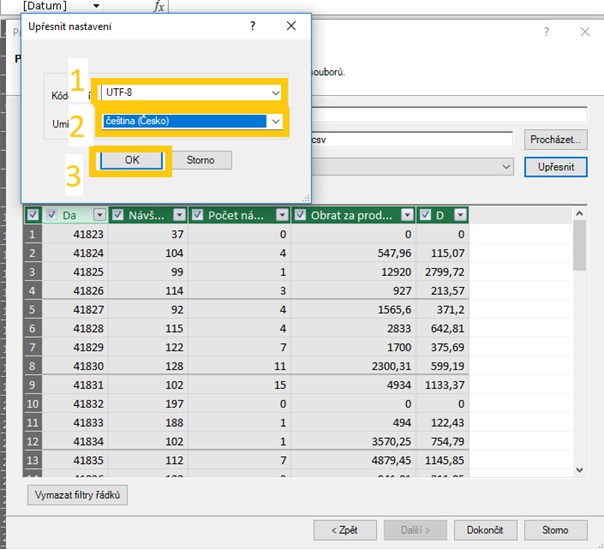The image size is (604, 550).
Task: Open filter arrow of Da column
Action: pyautogui.click(x=99, y=215)
